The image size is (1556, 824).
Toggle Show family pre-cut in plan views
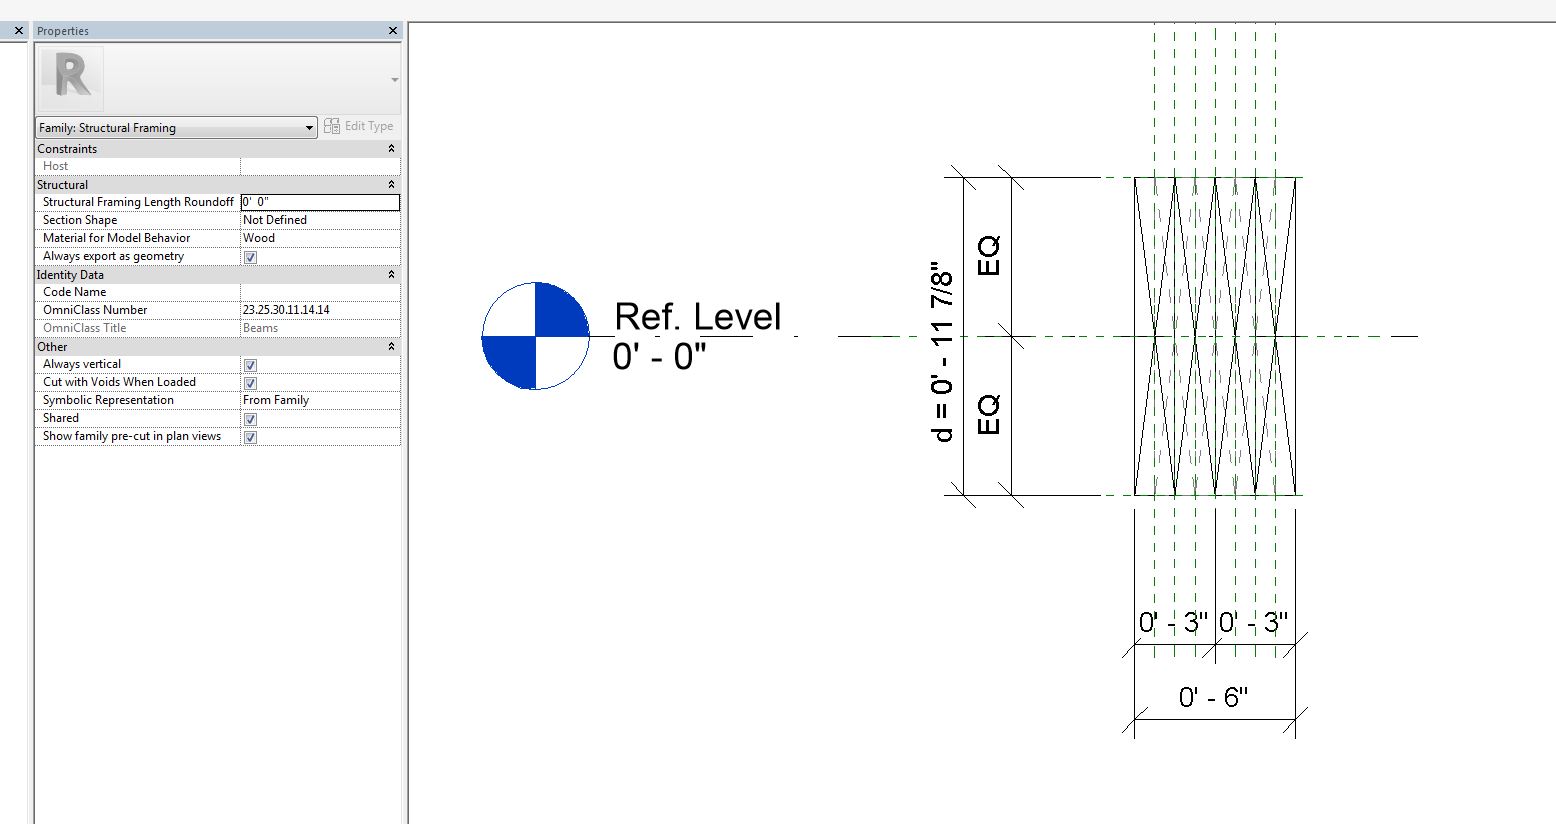pos(250,437)
